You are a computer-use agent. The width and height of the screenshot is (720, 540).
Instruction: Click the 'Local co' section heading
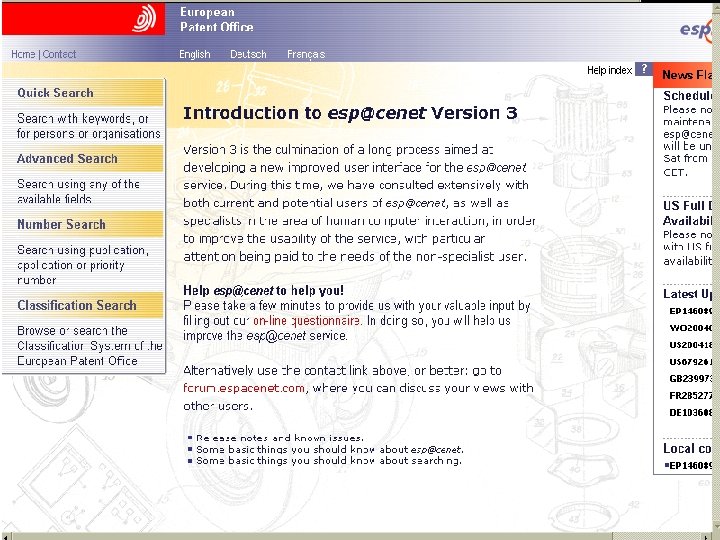(687, 449)
